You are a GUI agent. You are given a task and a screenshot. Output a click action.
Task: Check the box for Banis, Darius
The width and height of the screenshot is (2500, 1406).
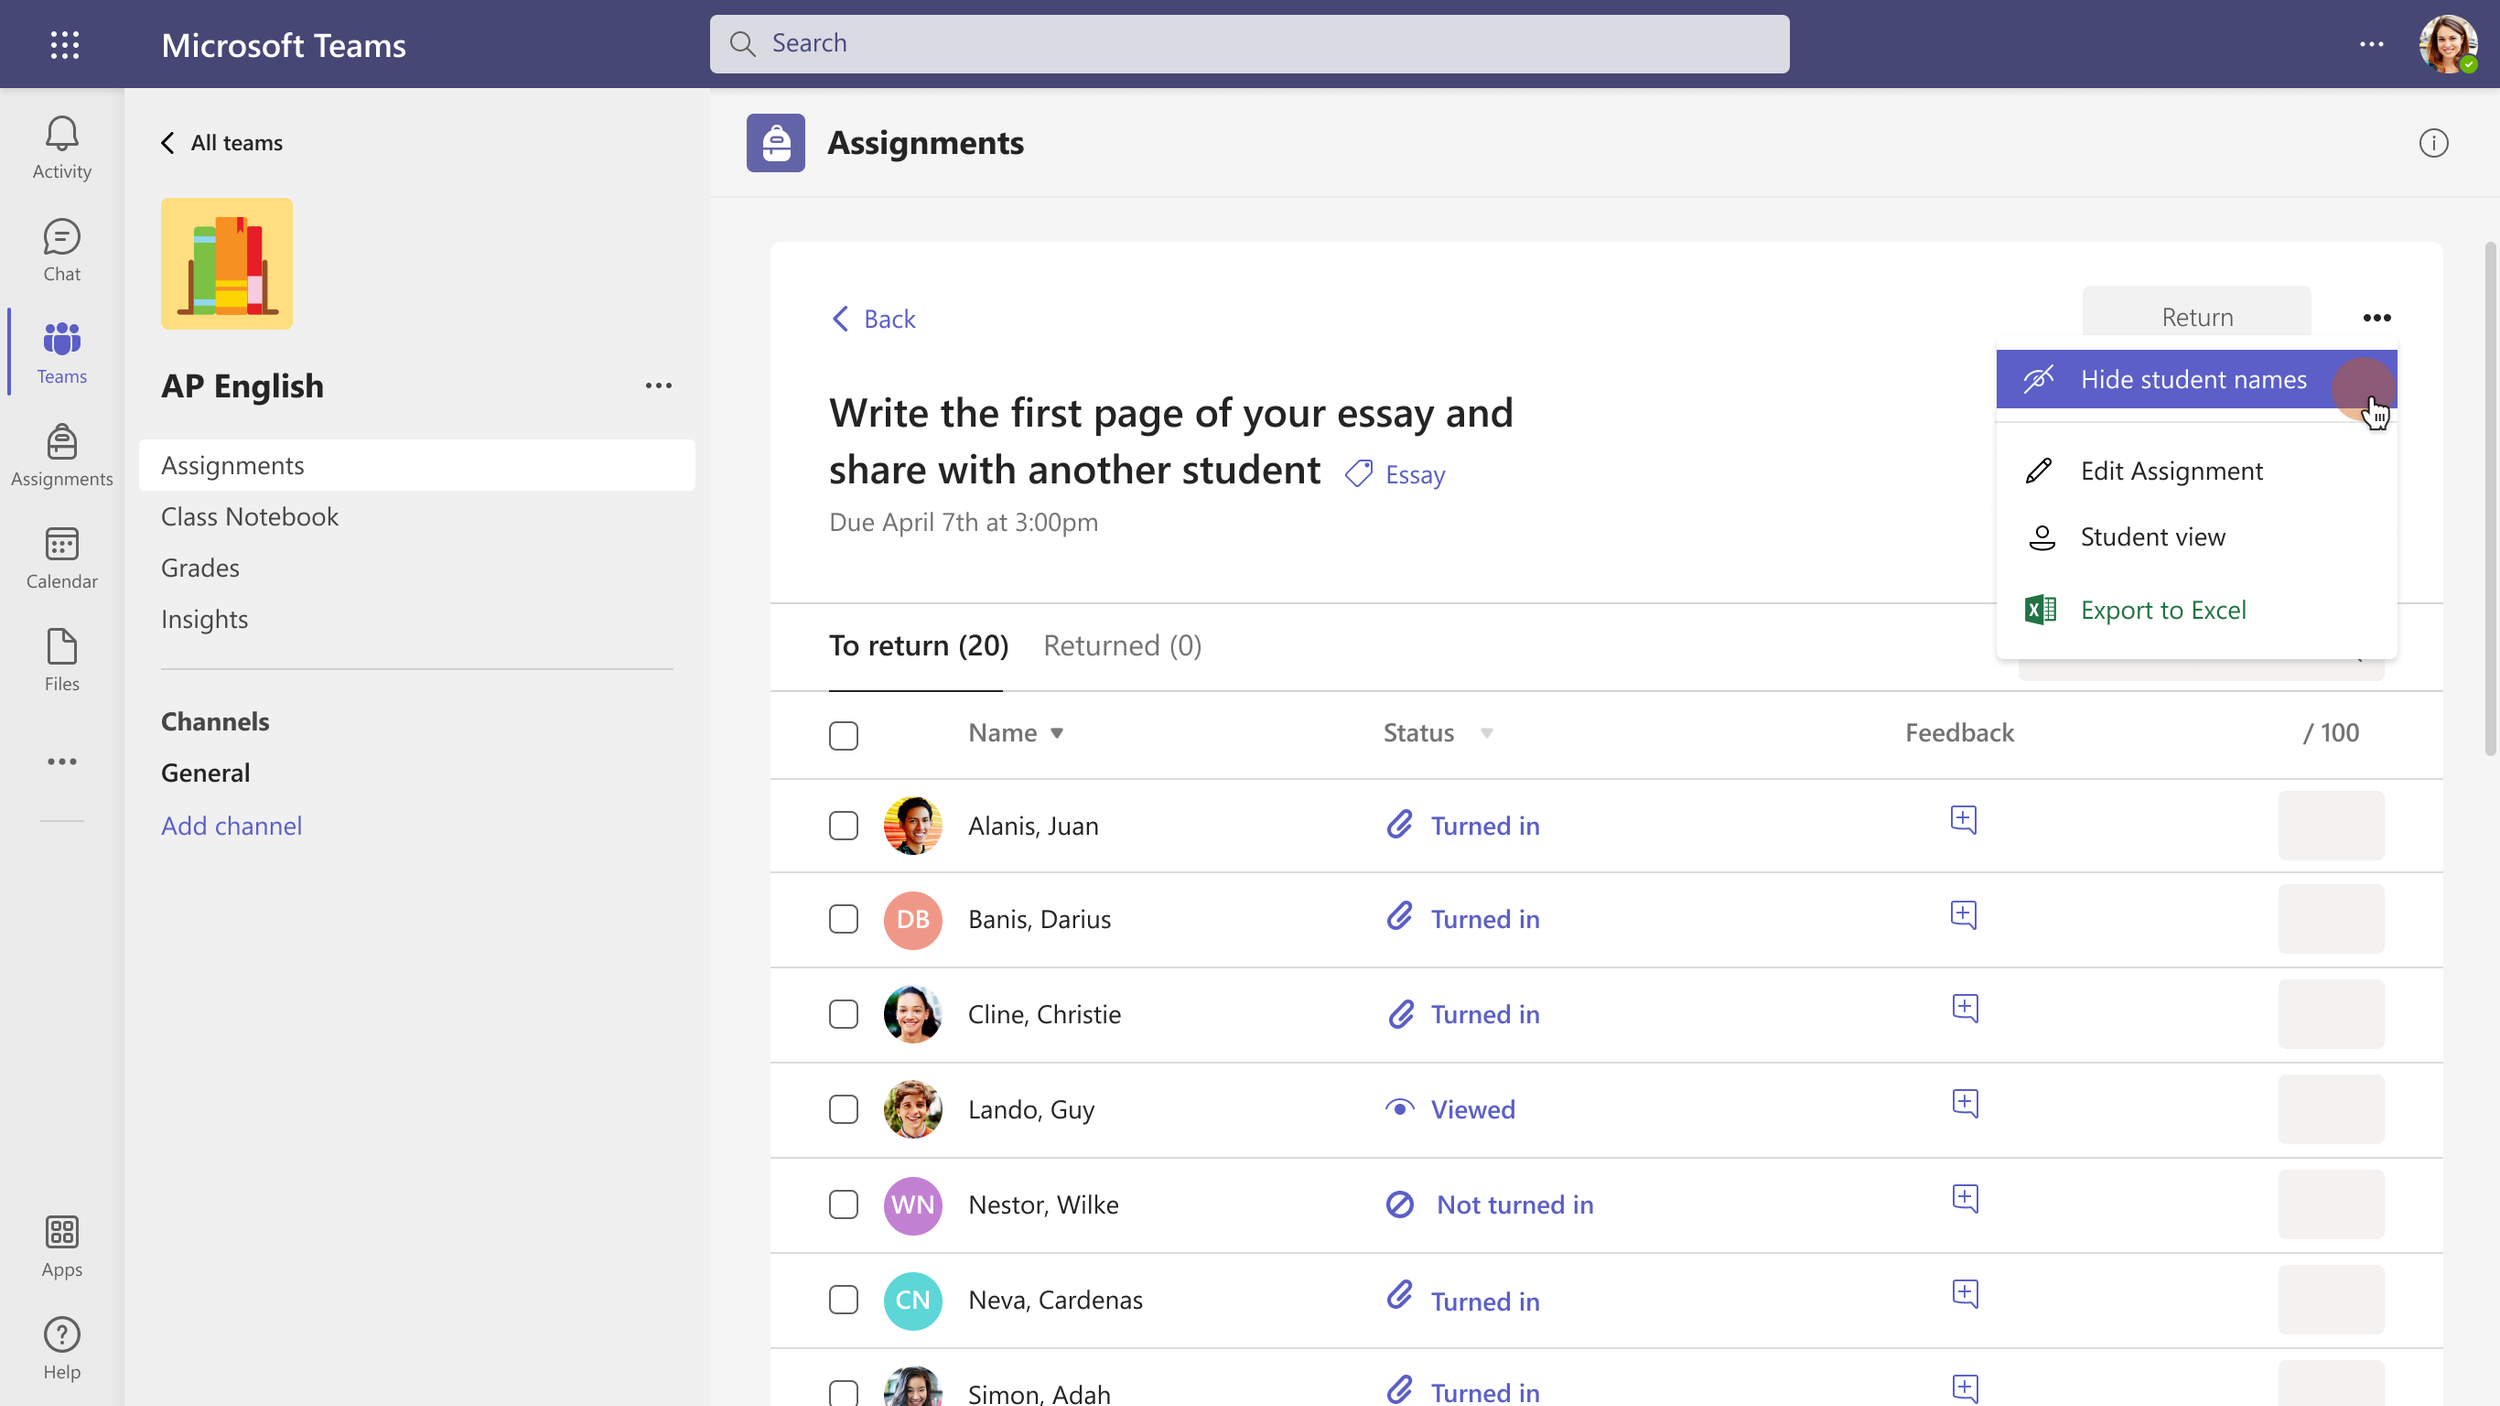coord(843,919)
